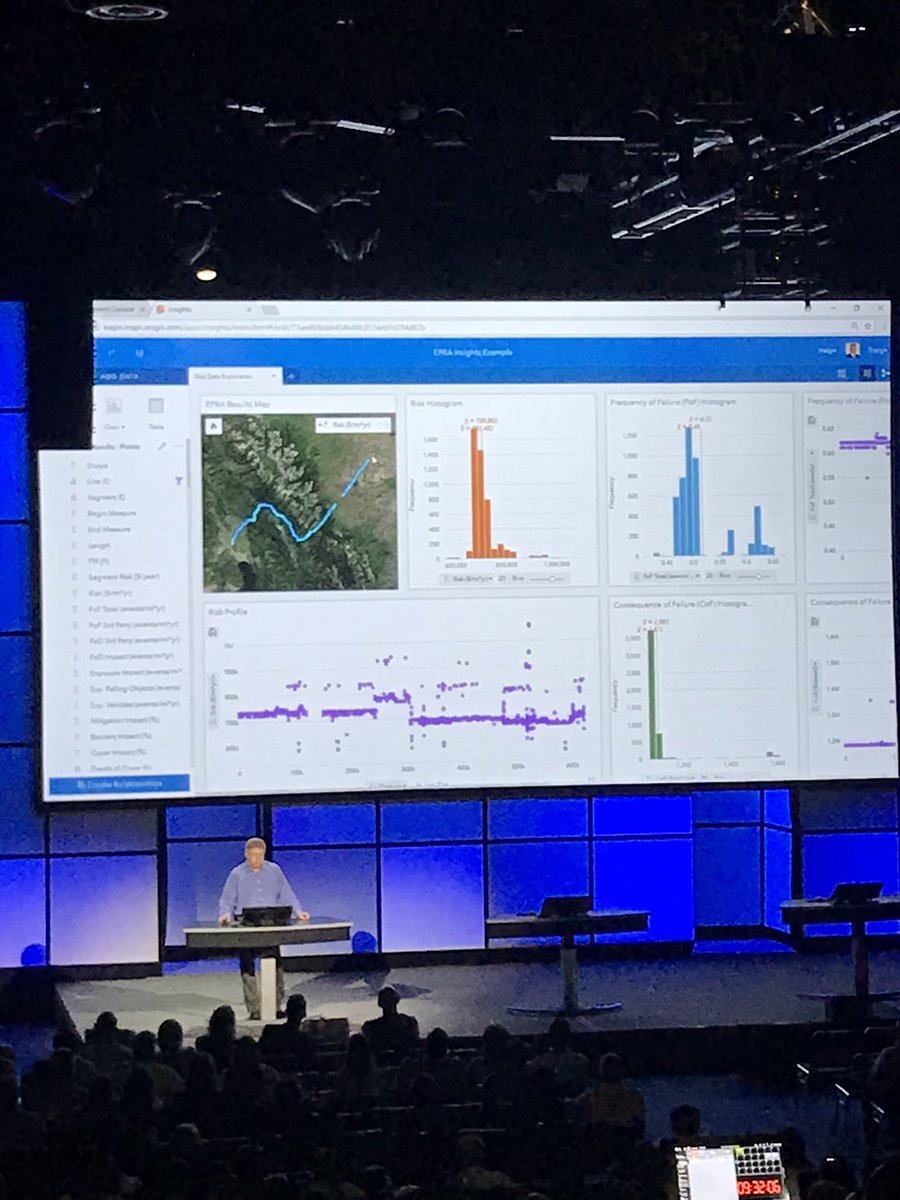Open the legend icon on Risk Profile card

213,632
